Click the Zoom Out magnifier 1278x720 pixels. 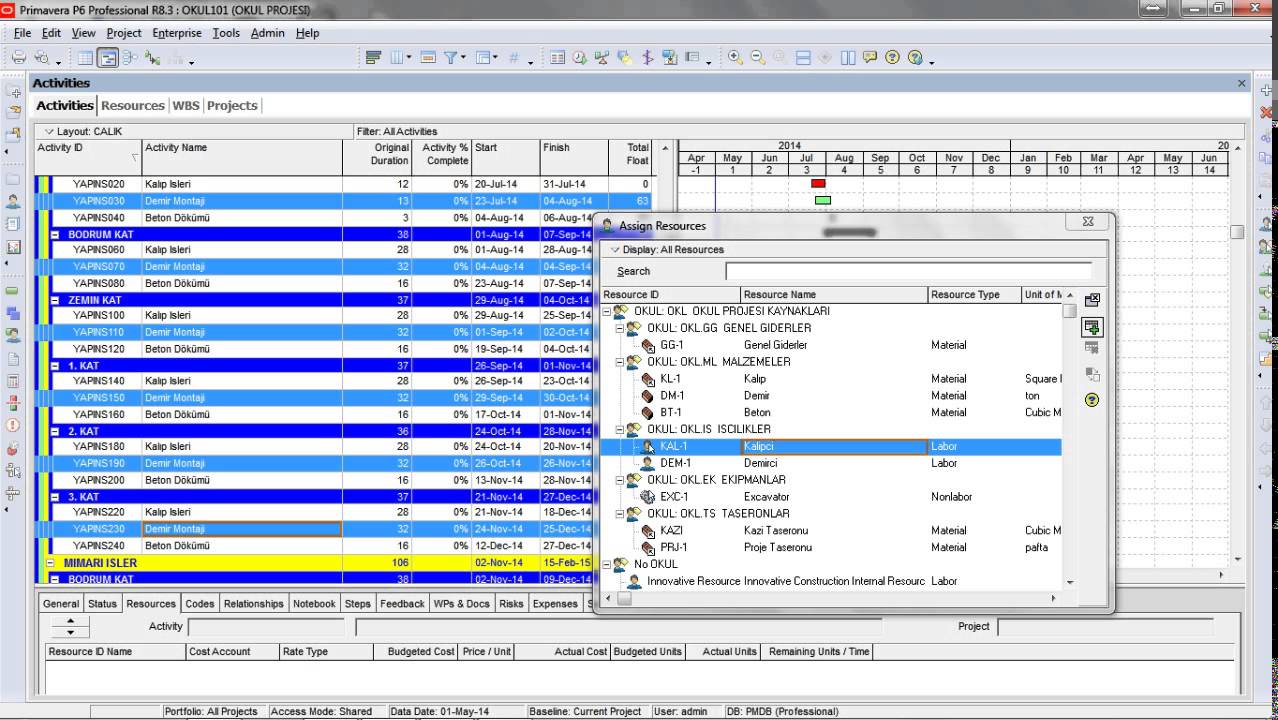pos(757,58)
